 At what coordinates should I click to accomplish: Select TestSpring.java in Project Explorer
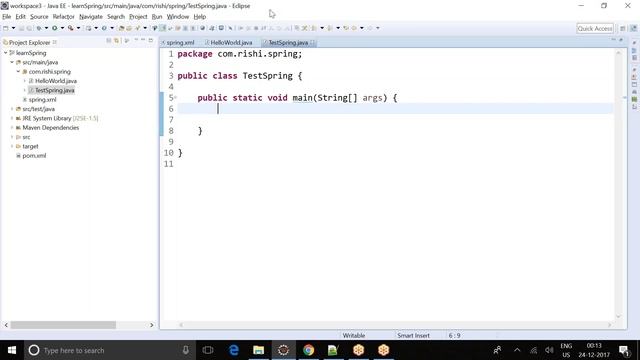55,90
